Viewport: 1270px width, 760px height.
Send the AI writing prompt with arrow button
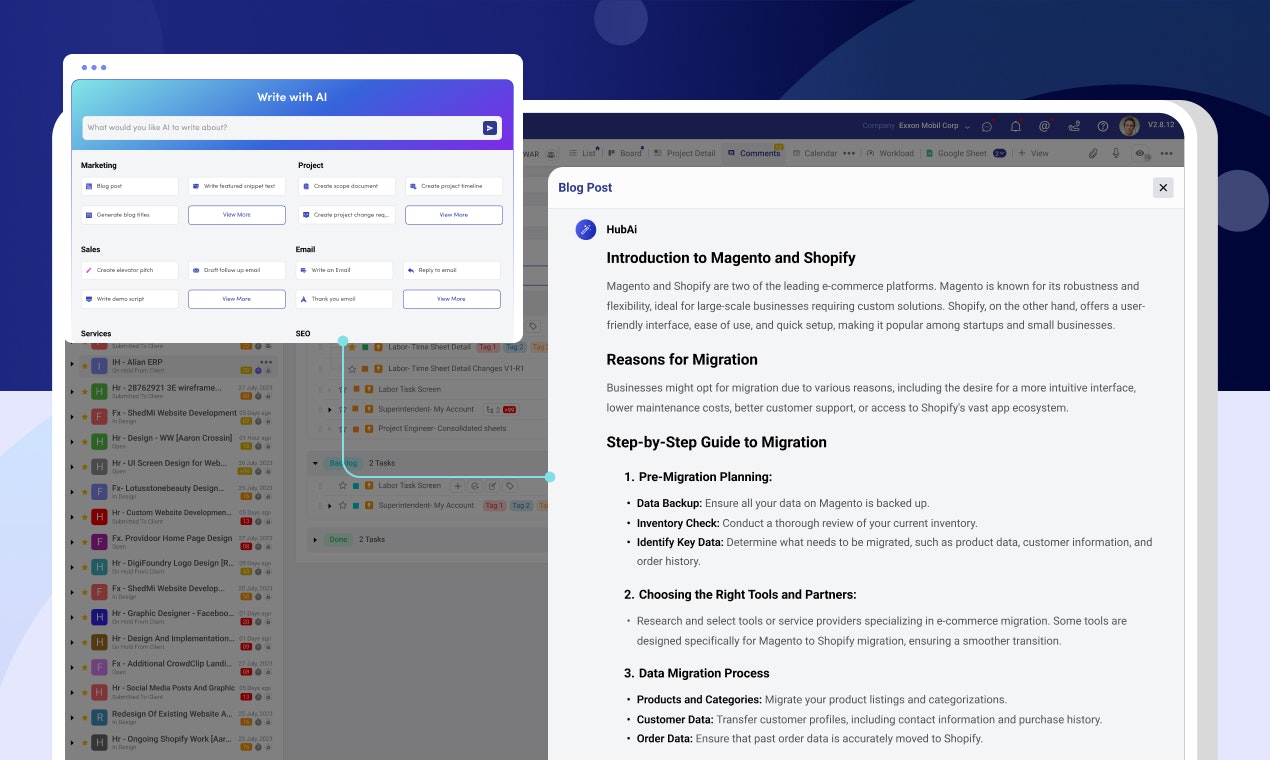pos(489,128)
